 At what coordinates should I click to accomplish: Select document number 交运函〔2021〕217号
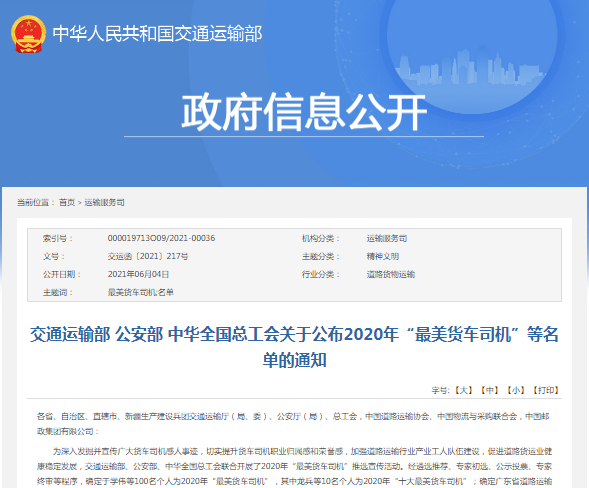coord(148,256)
